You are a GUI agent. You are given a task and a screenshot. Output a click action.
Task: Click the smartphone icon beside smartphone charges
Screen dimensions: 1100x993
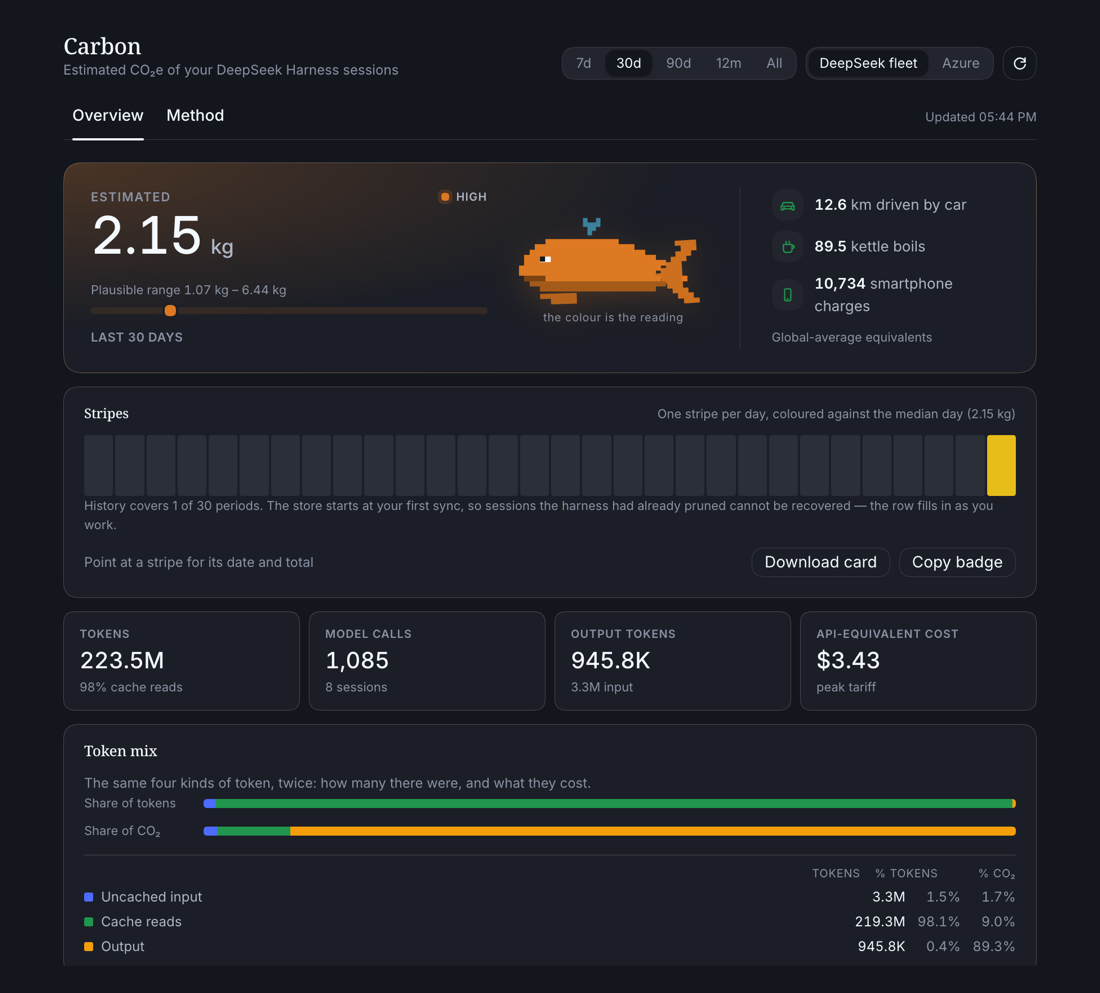788,295
